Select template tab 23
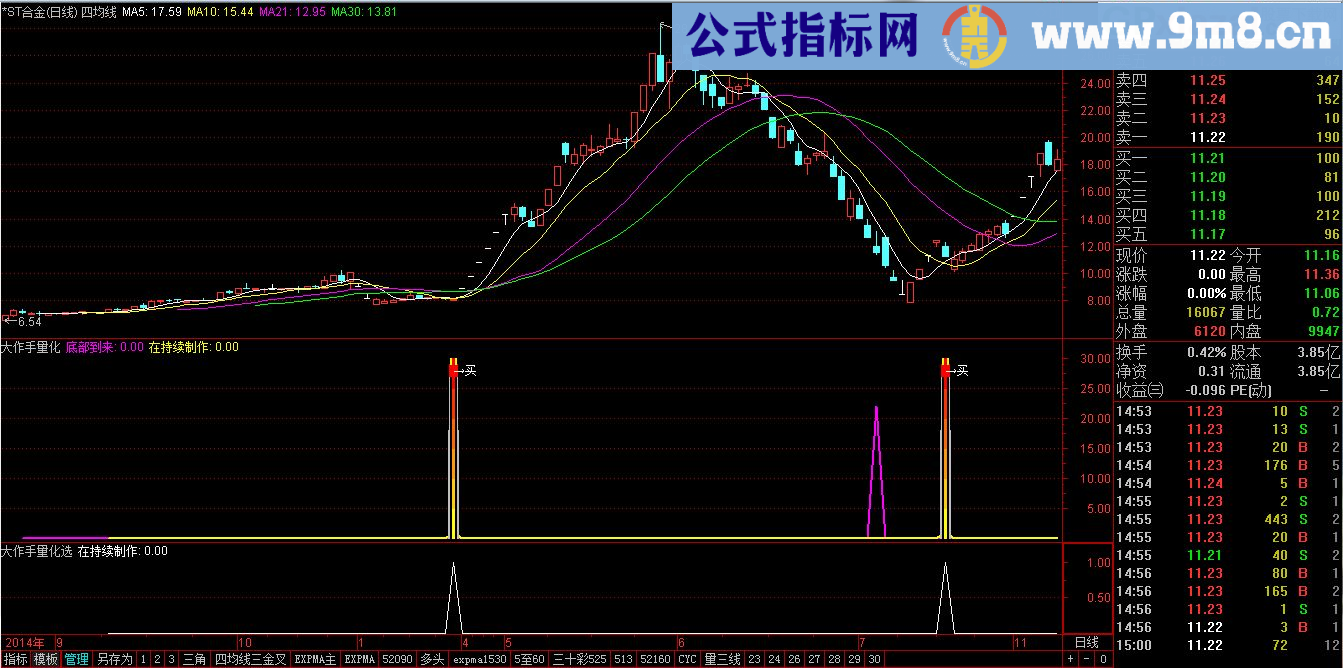 [x=754, y=660]
